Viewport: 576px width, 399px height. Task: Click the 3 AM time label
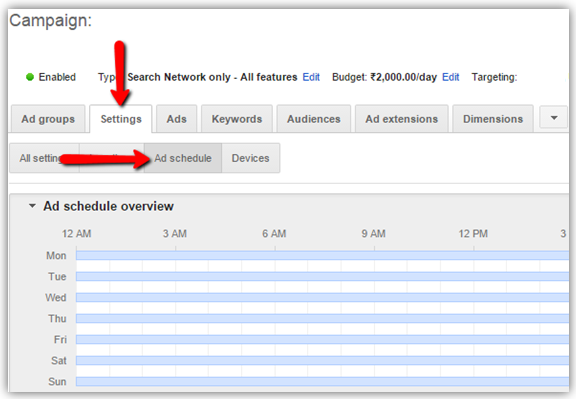(175, 234)
